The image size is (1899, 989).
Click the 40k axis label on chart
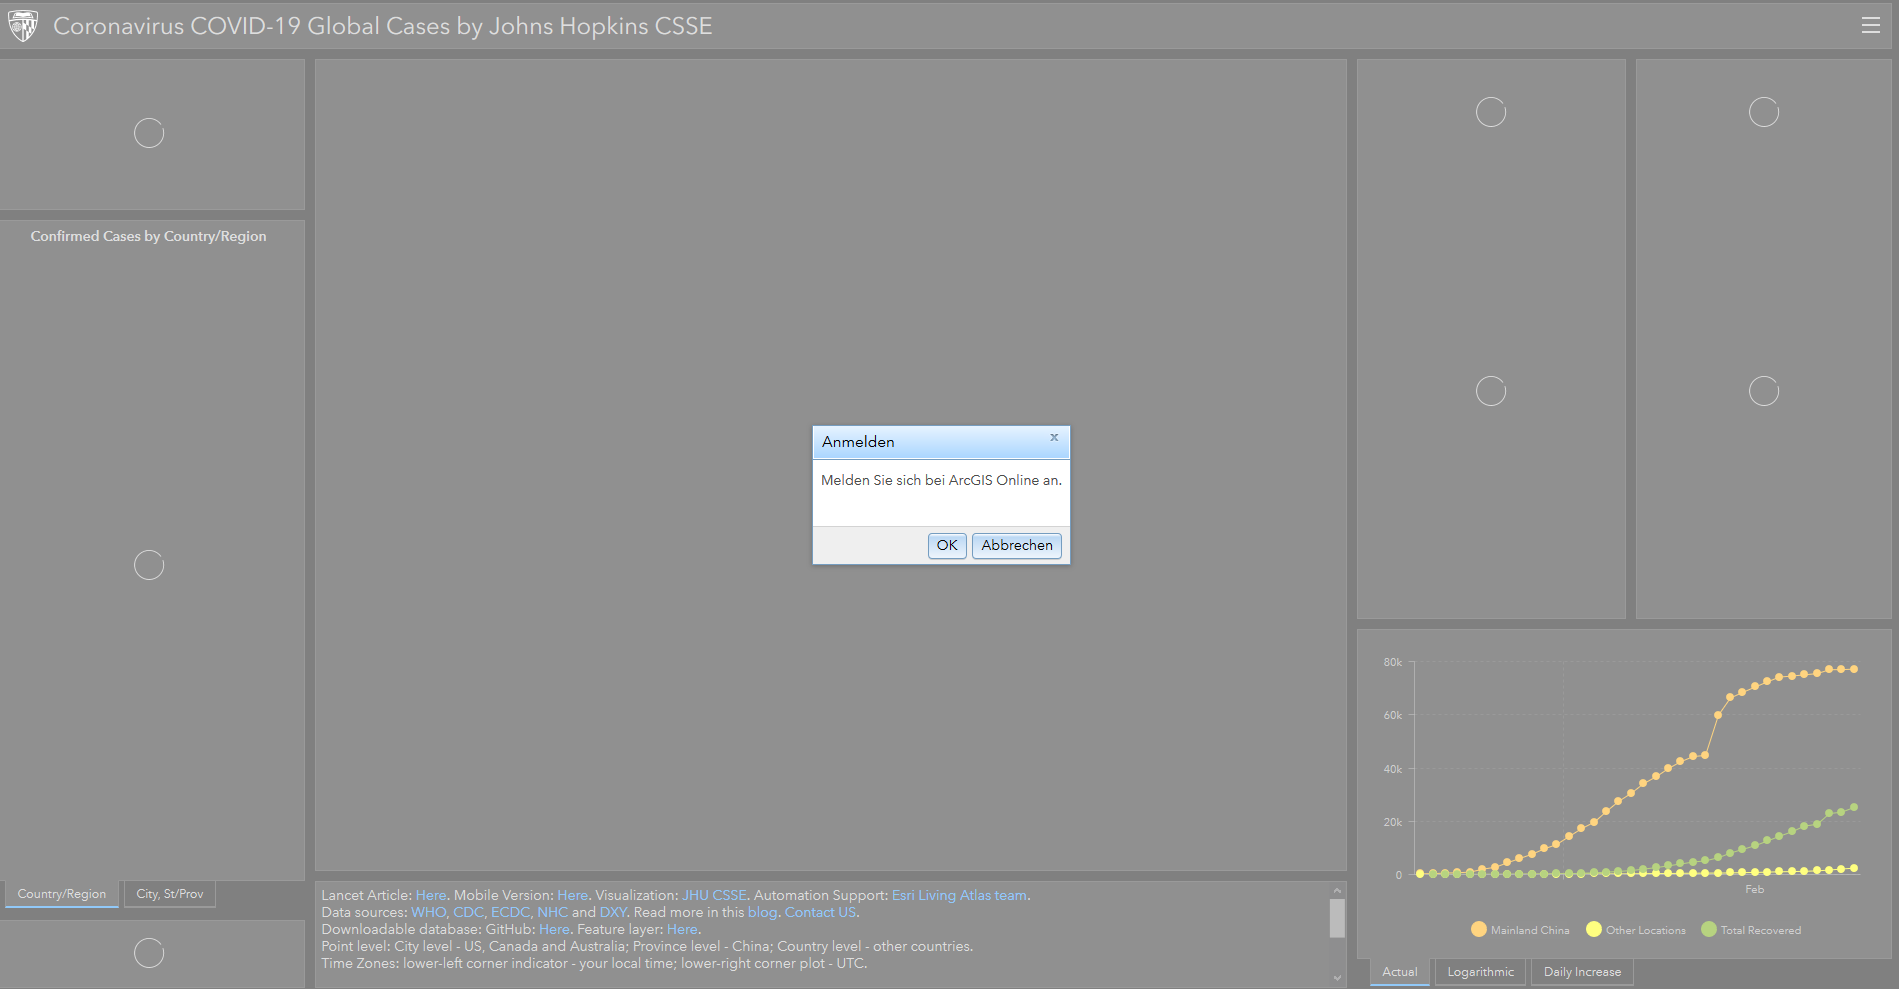click(1392, 769)
